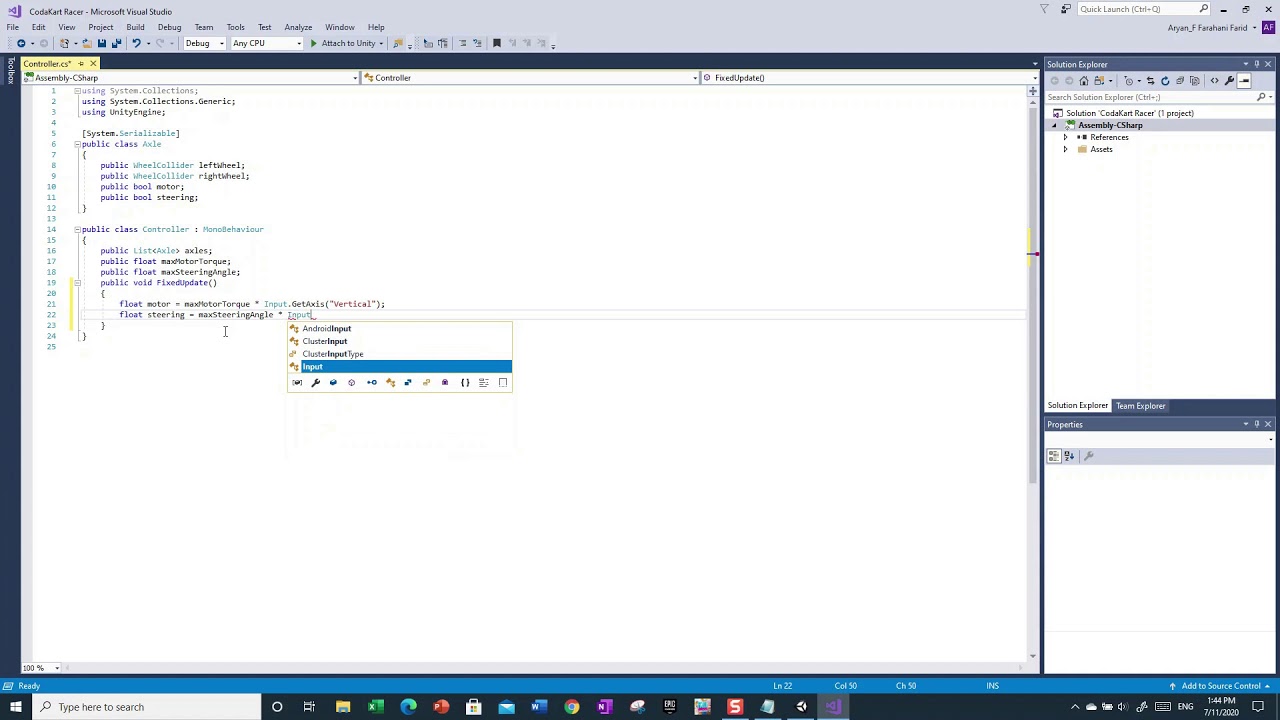
Task: Open the File menu
Action: coord(12,27)
